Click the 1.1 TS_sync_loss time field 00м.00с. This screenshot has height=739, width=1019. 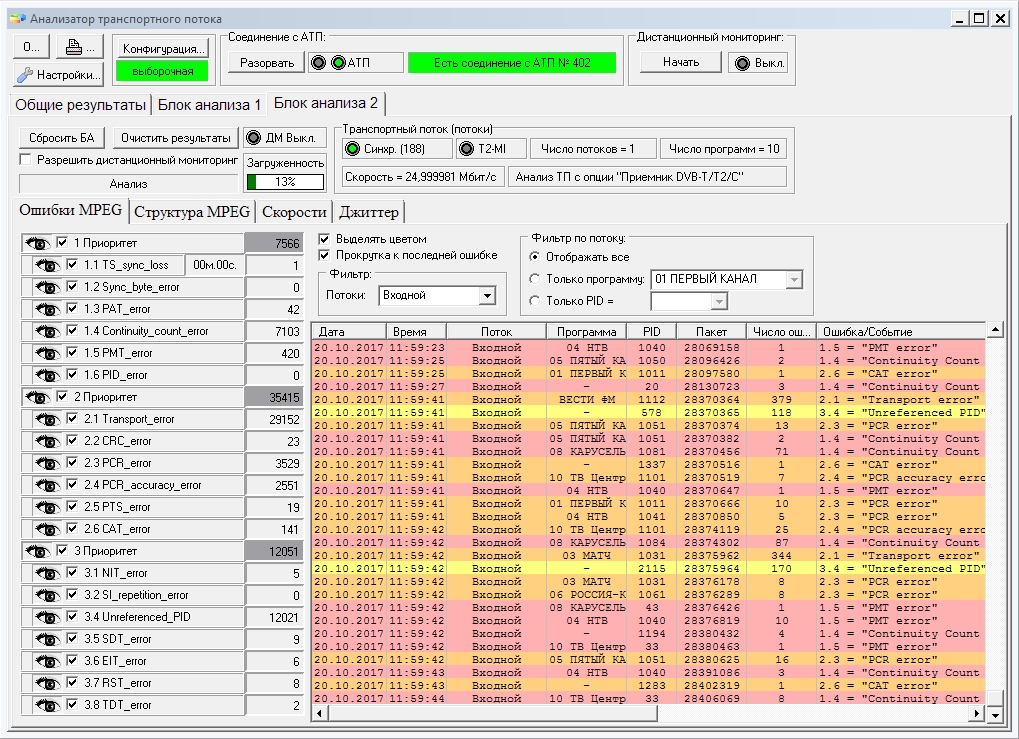click(215, 265)
